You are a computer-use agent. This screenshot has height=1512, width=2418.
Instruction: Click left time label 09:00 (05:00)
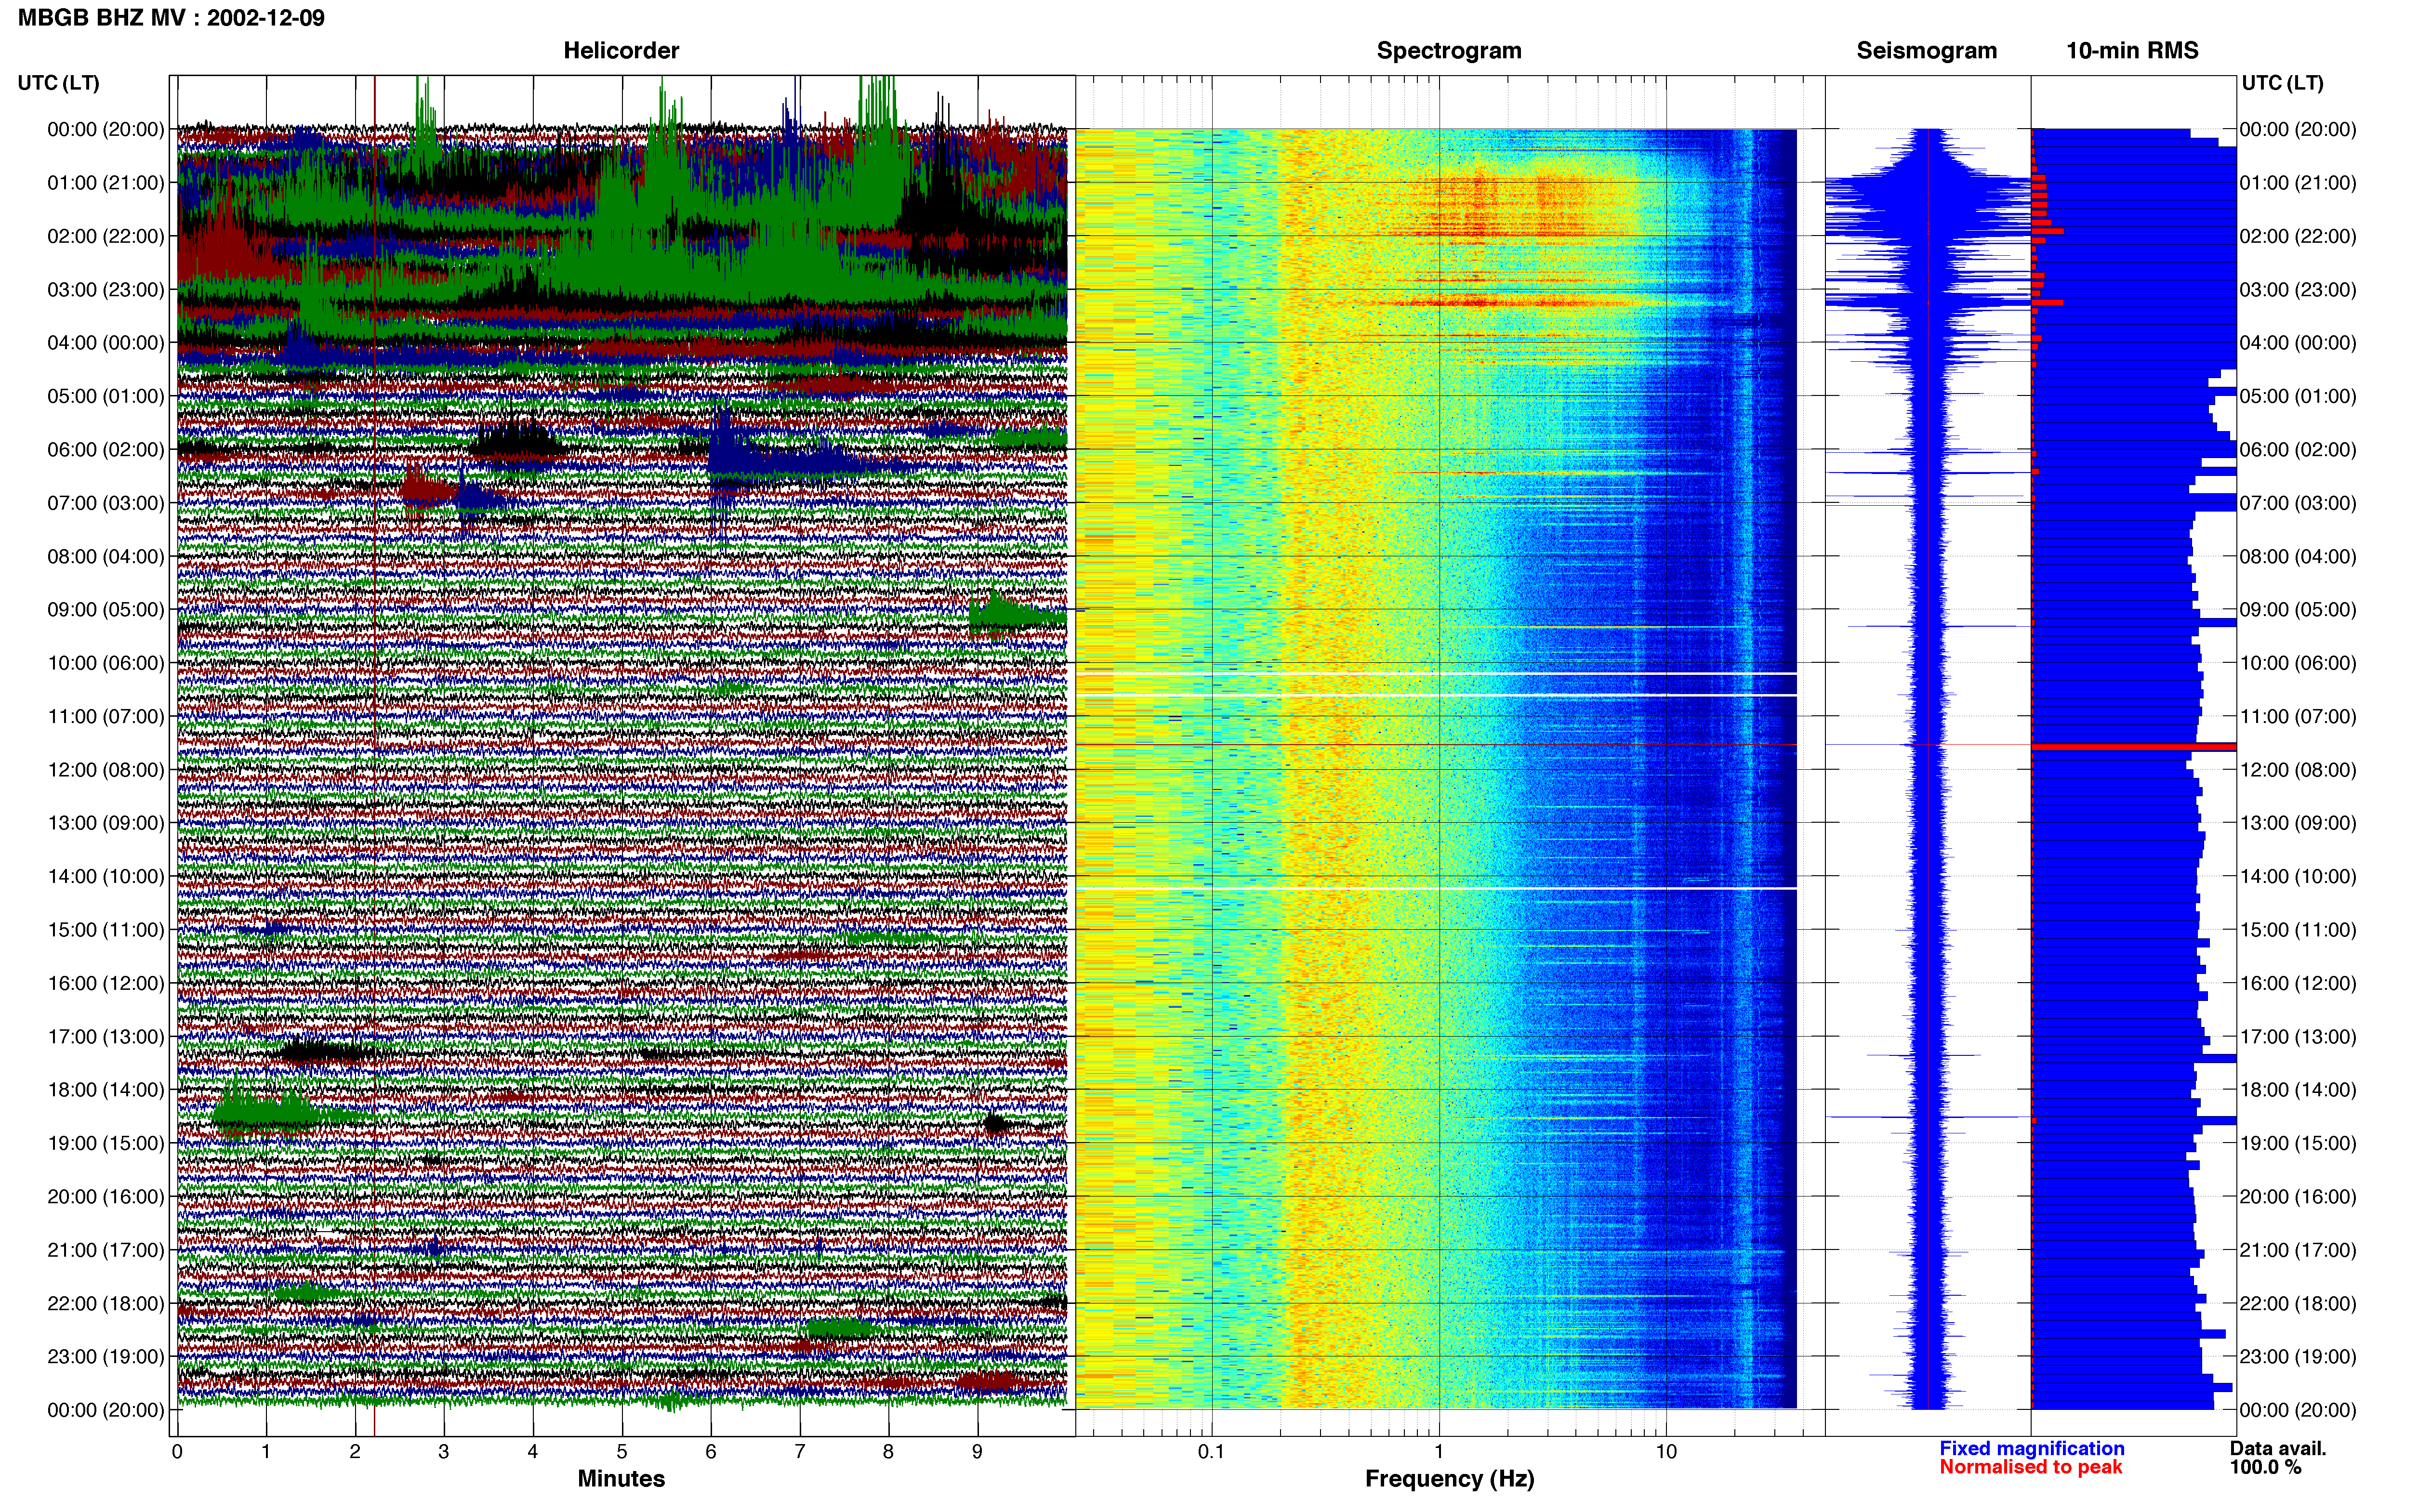click(106, 610)
